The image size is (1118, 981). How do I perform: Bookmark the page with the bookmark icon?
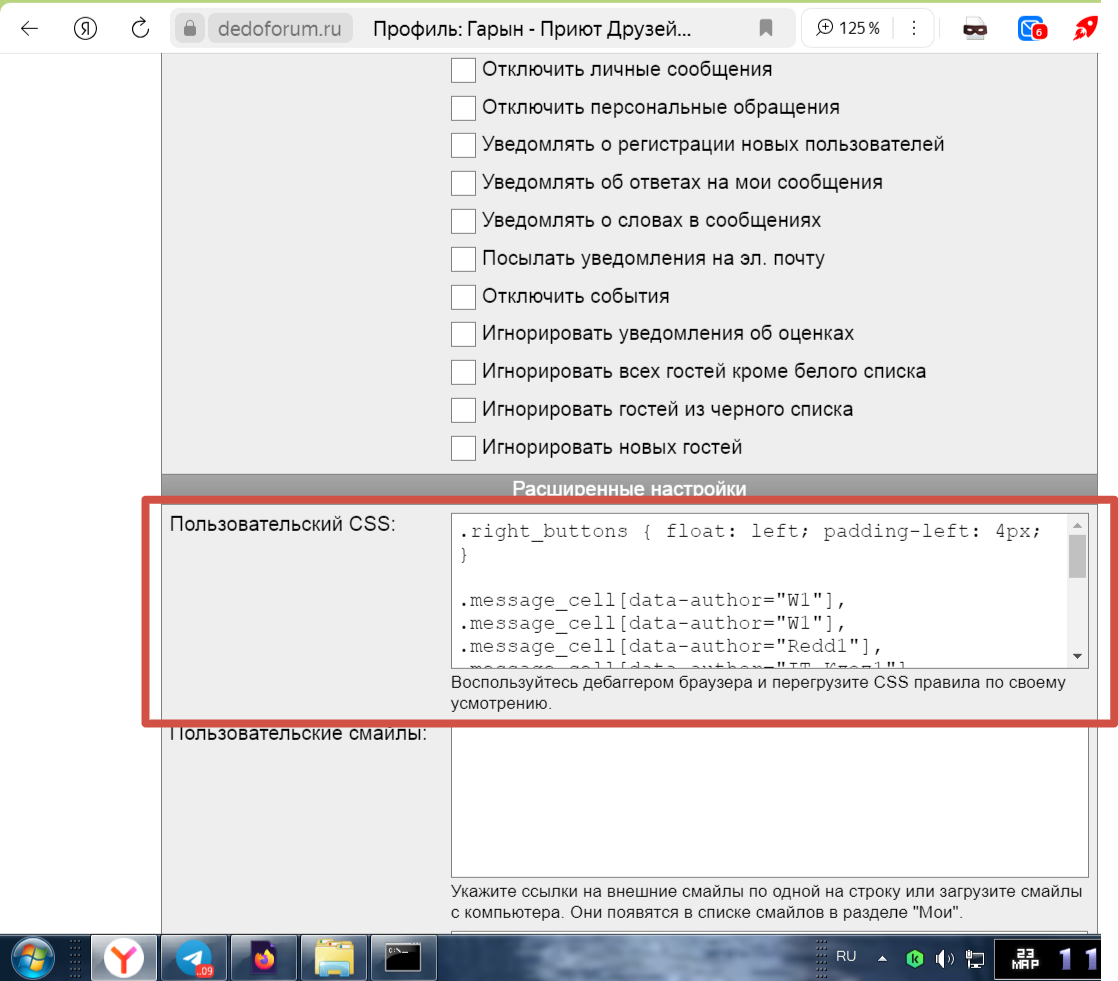(x=766, y=28)
